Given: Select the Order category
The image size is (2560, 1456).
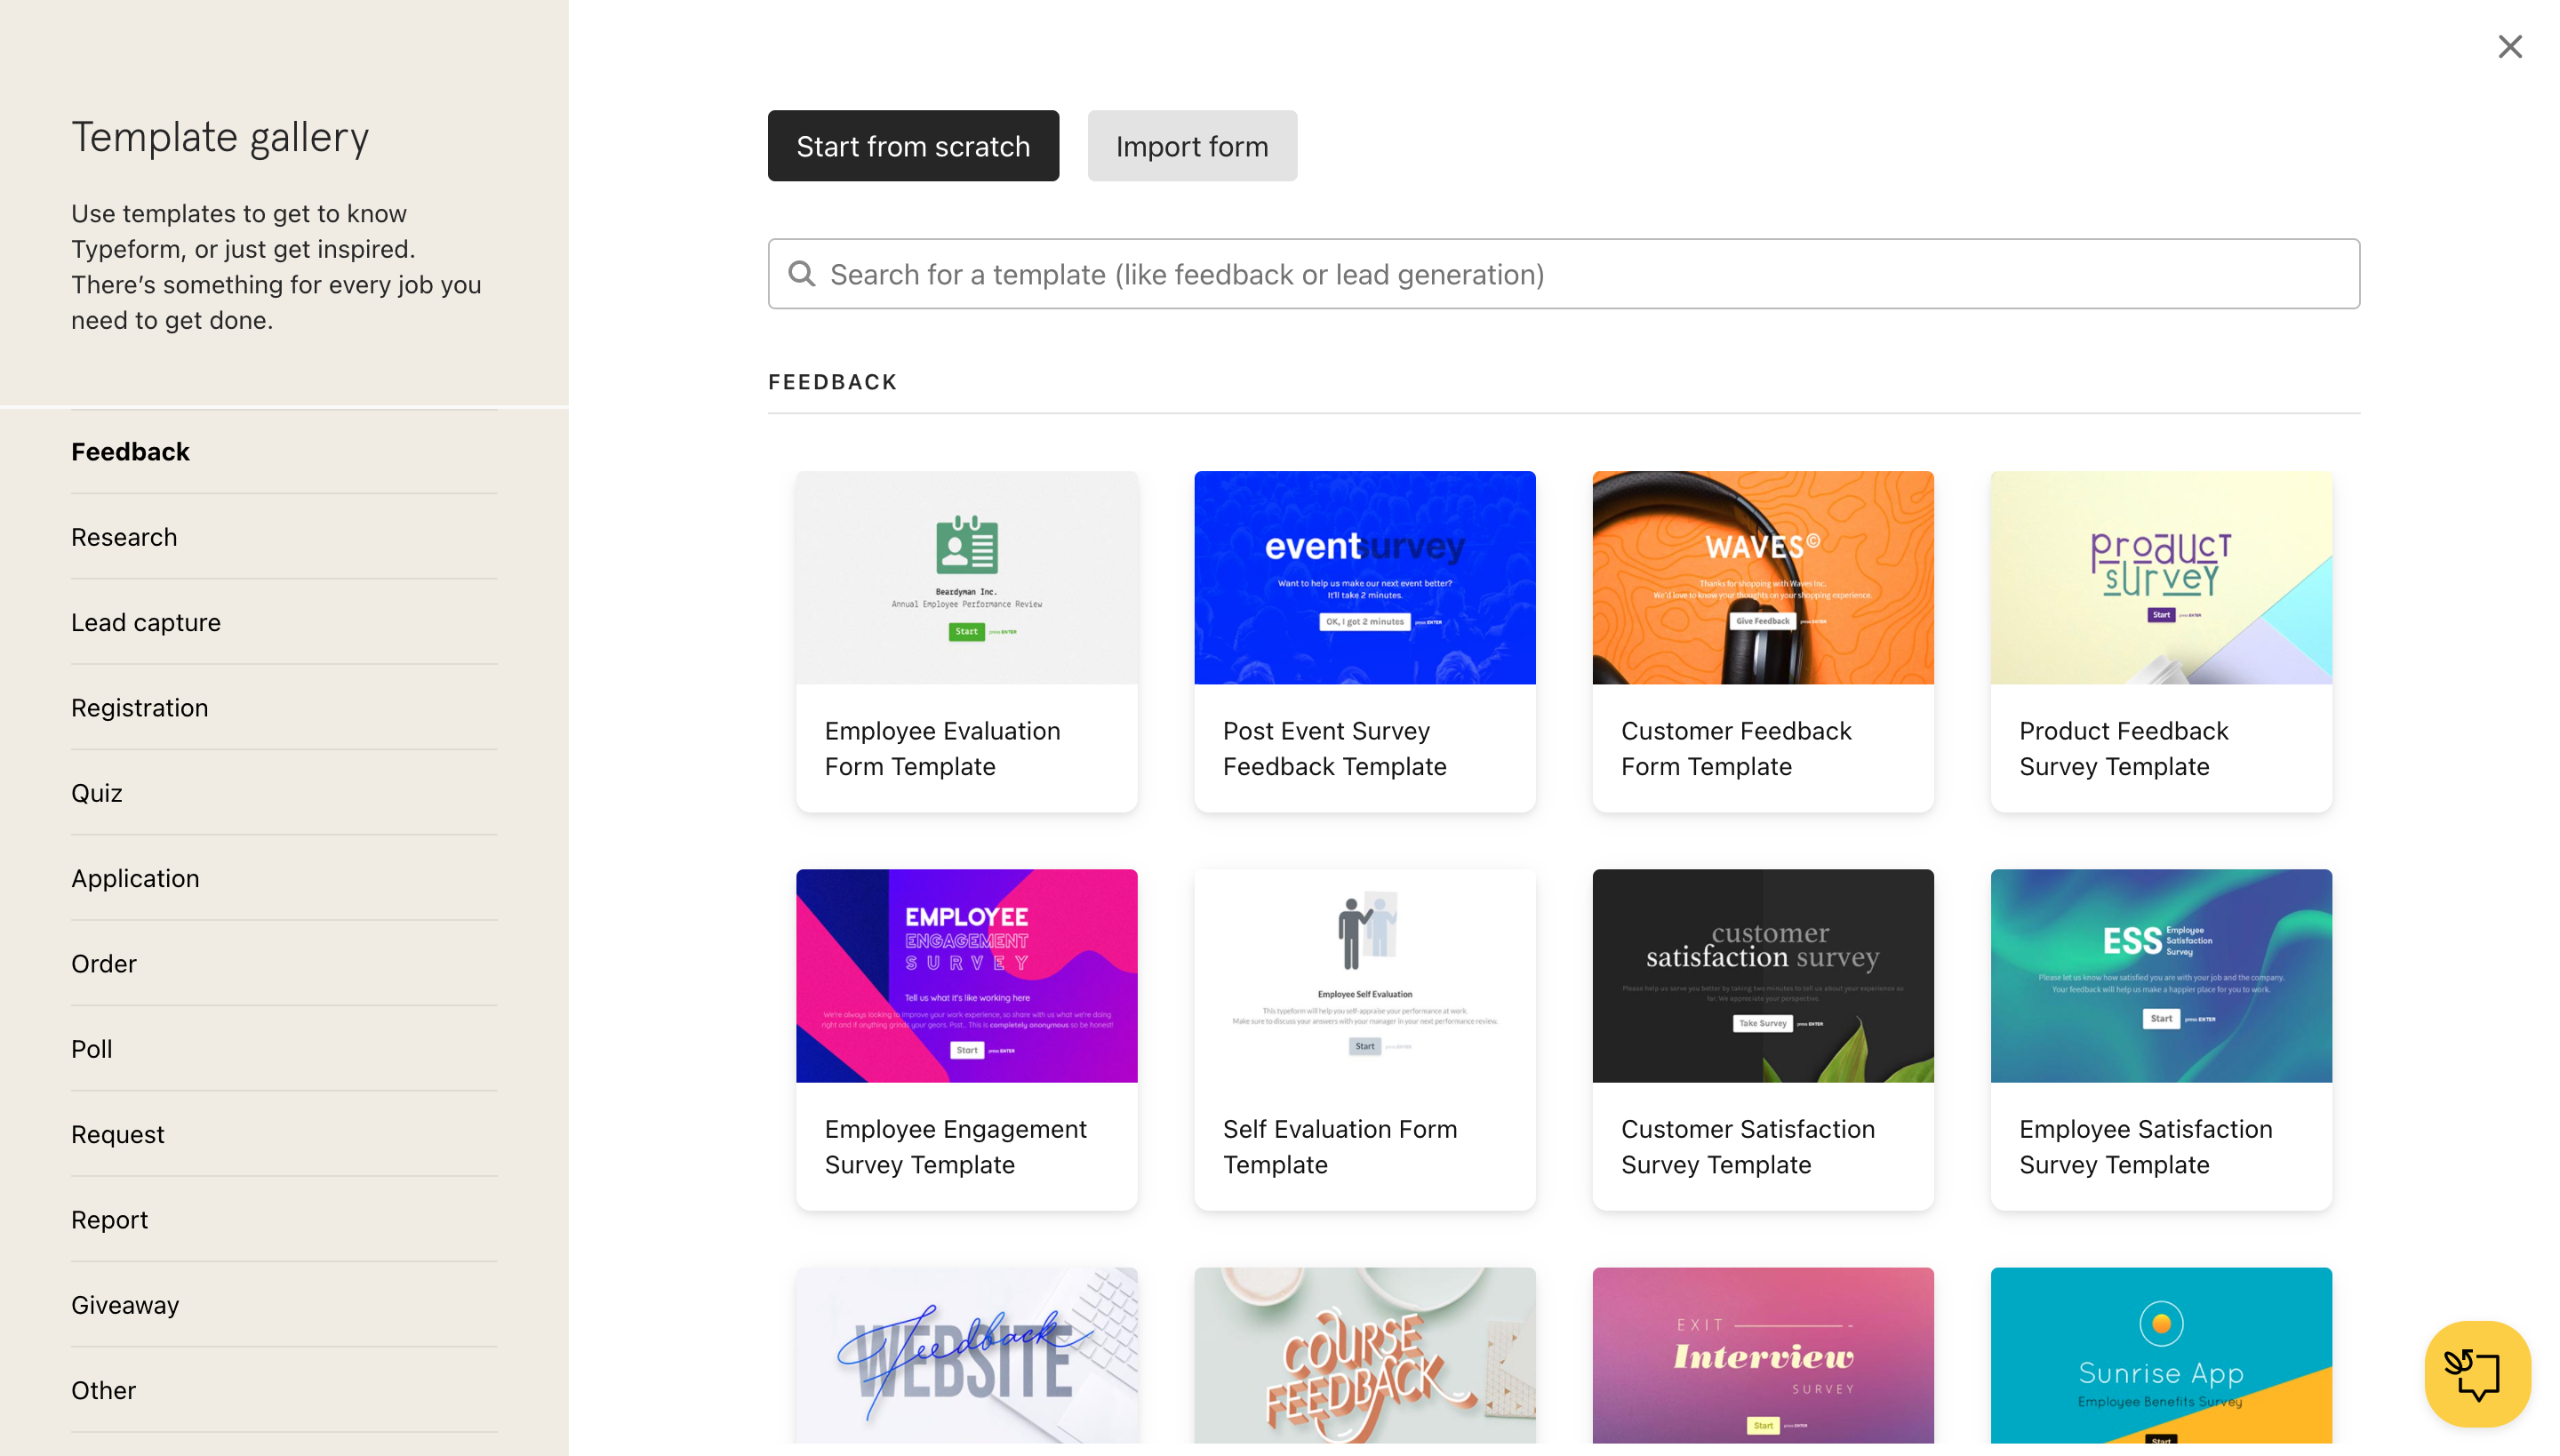Looking at the screenshot, I should click(284, 963).
